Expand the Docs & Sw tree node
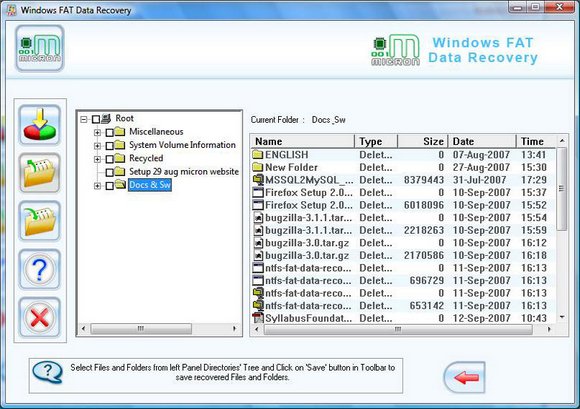The image size is (580, 409). (97, 186)
